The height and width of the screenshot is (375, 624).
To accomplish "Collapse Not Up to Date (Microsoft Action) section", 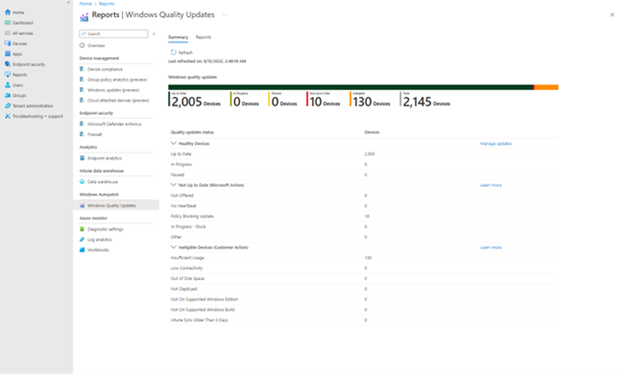I will point(174,185).
